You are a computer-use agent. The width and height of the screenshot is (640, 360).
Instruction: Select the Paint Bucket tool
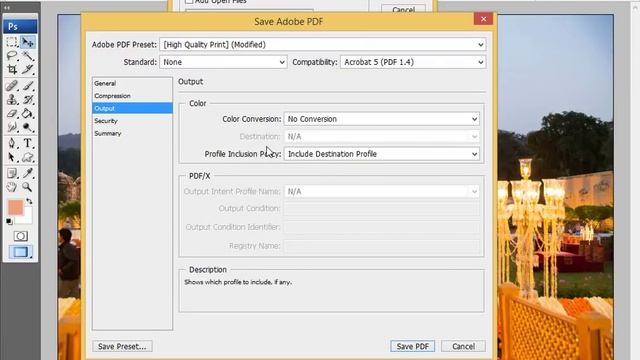click(28, 113)
